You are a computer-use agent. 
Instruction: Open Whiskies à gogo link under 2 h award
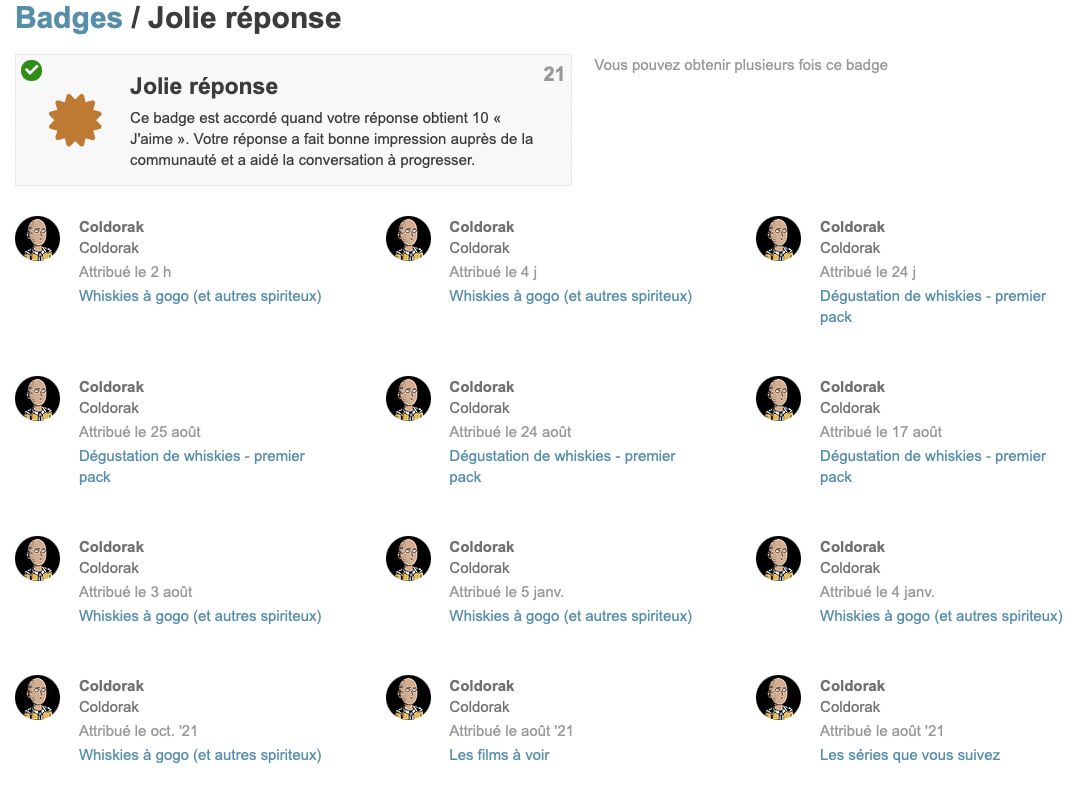tap(200, 296)
